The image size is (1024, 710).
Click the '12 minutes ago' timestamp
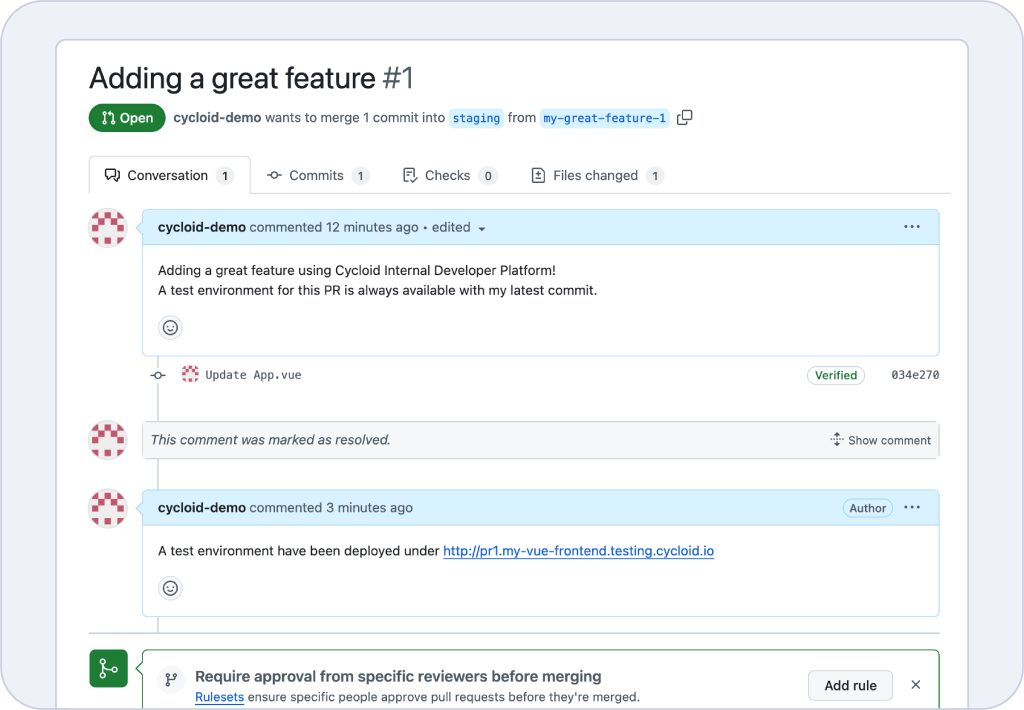(372, 227)
